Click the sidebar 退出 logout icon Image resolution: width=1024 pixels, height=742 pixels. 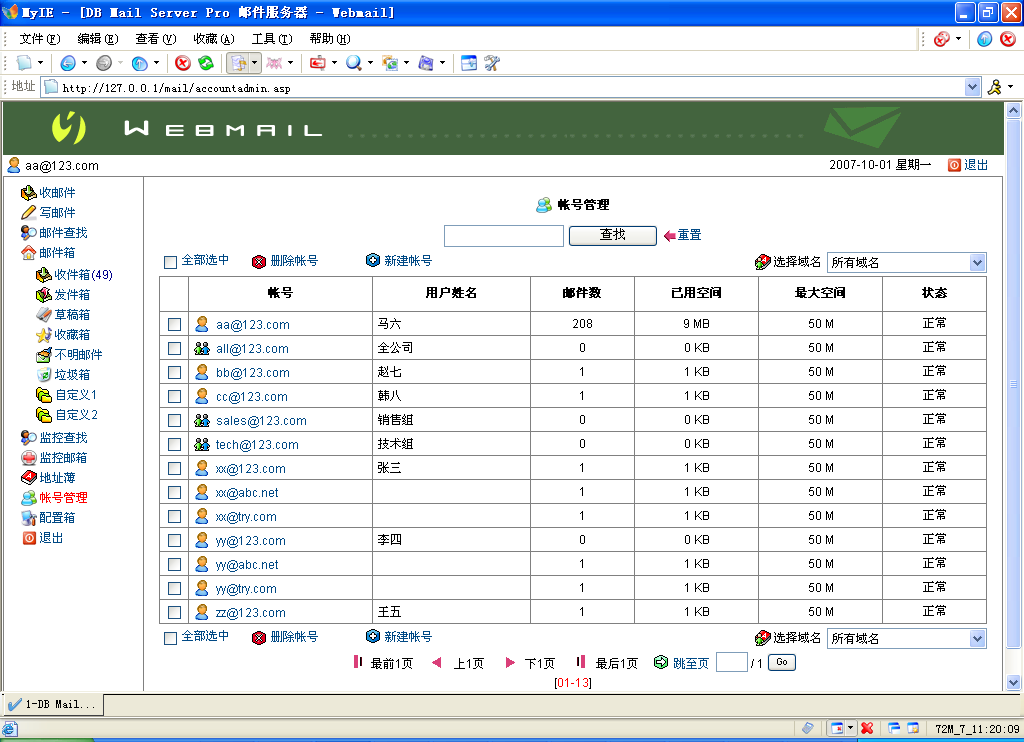(x=29, y=538)
